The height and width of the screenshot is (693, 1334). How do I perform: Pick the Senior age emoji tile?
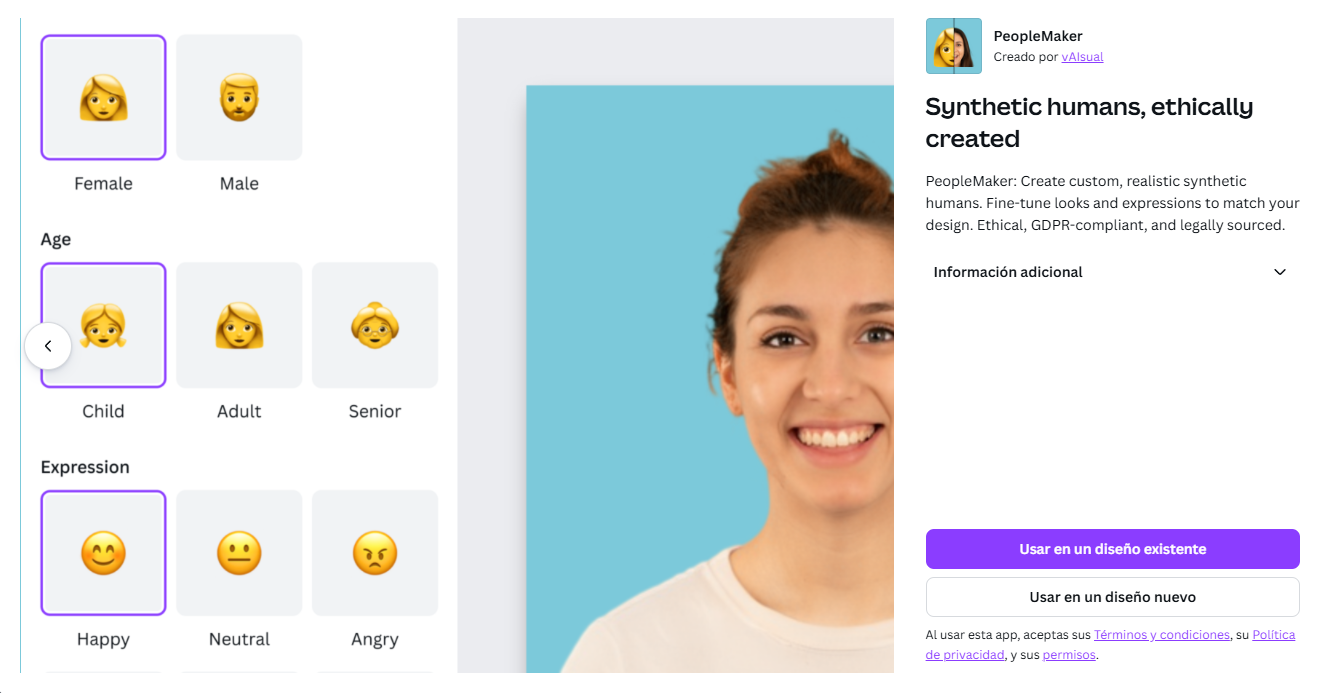pyautogui.click(x=375, y=325)
